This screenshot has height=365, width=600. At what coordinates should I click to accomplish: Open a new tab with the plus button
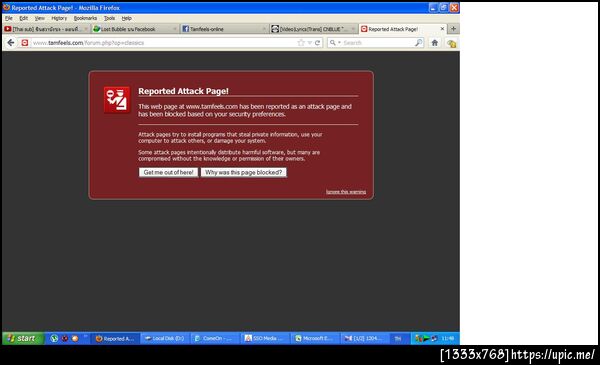pos(453,29)
